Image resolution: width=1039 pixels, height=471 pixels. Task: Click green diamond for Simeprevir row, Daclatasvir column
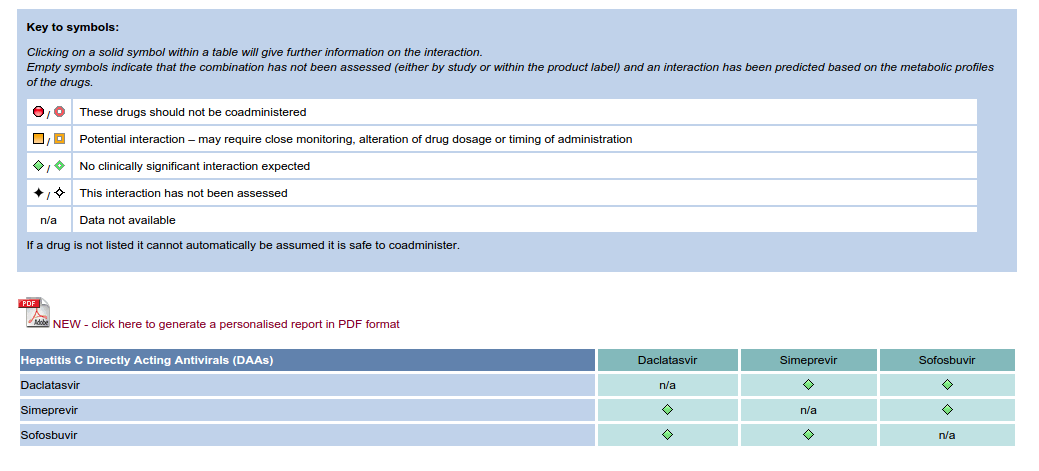click(667, 409)
